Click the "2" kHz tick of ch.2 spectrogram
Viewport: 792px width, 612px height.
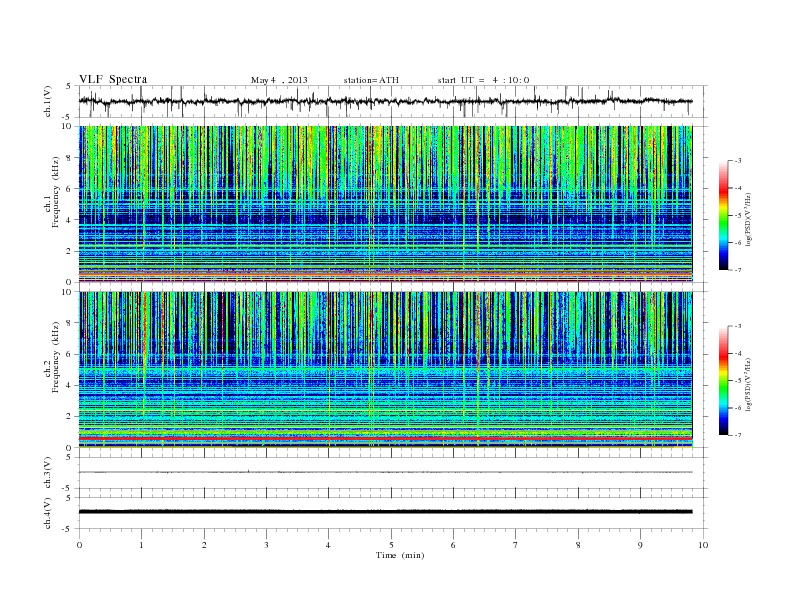pos(69,417)
